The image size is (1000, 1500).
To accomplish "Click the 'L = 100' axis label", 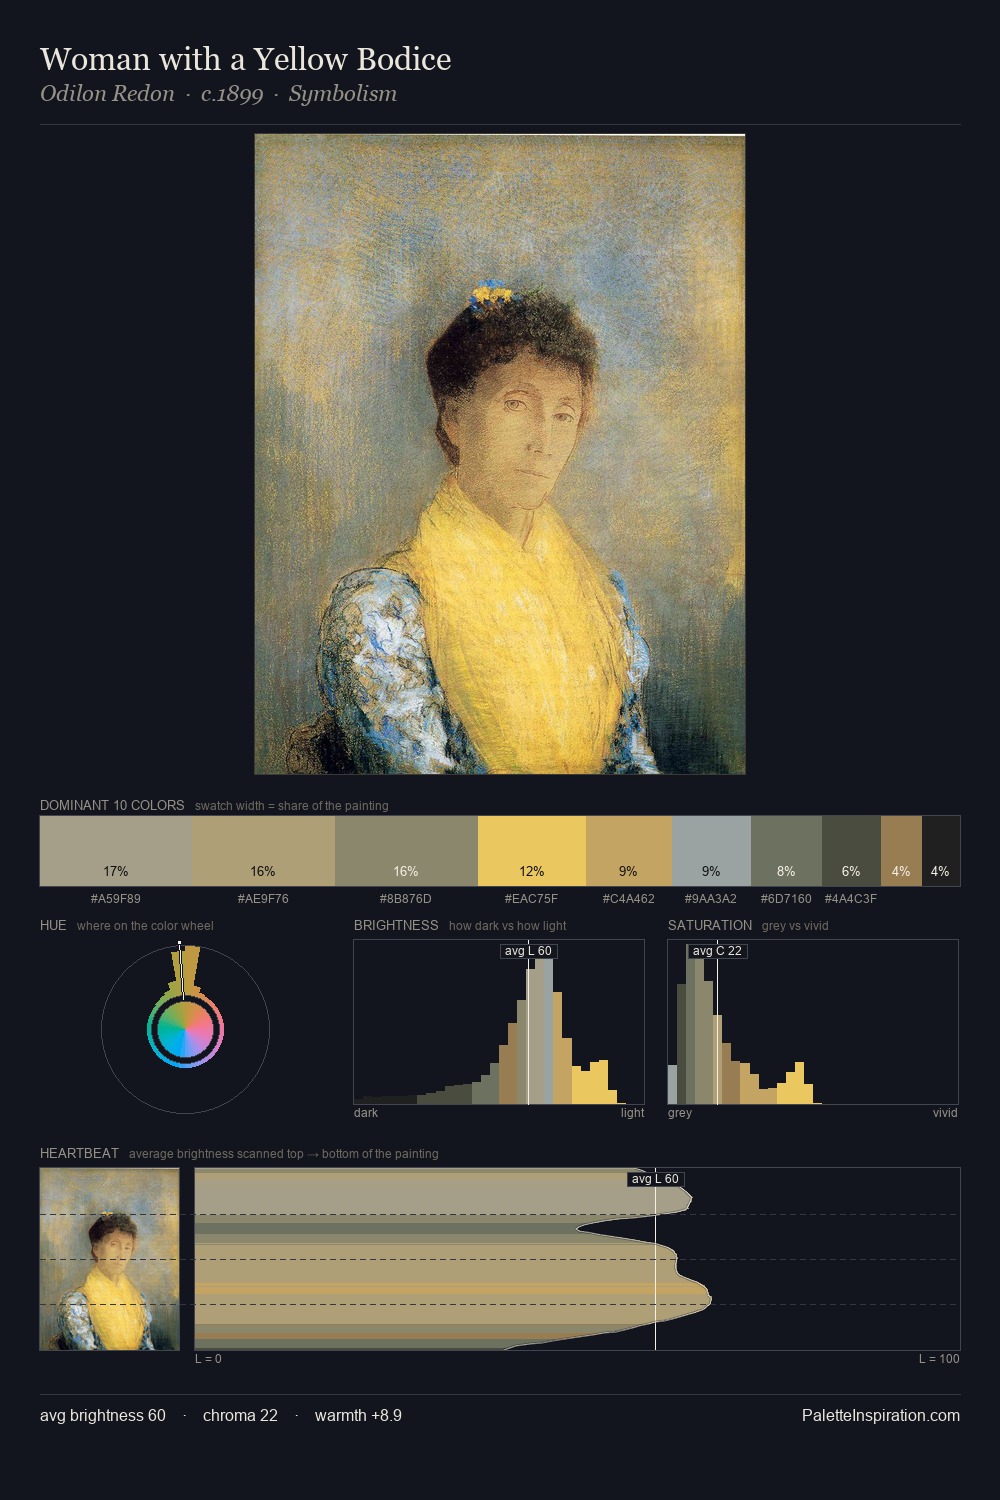I will click(939, 1358).
